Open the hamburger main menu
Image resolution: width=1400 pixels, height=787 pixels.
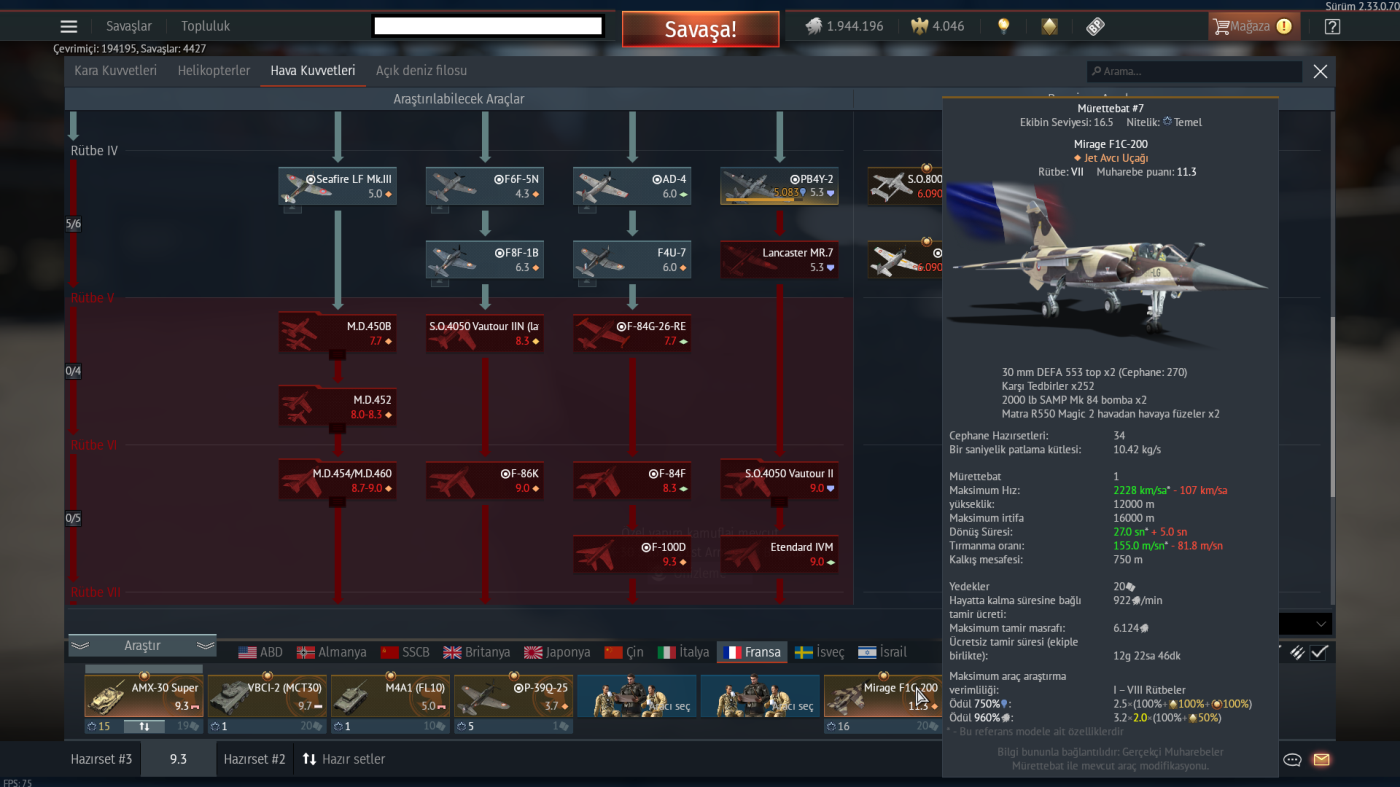click(68, 27)
